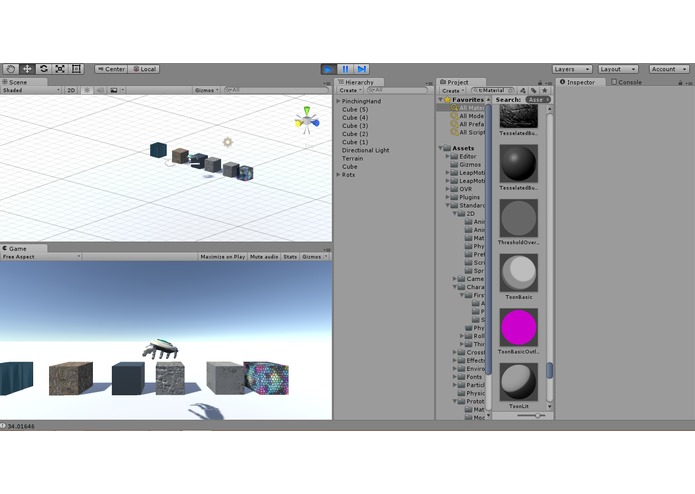Select the ToonBasic material thumbnail

click(x=519, y=273)
